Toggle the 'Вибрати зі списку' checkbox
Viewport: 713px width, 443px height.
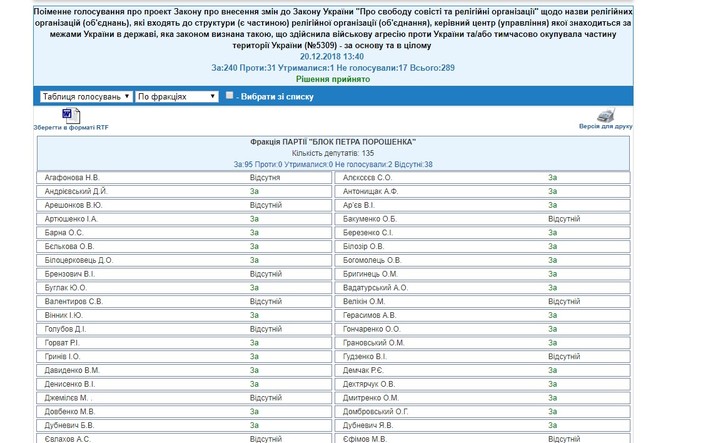pyautogui.click(x=229, y=96)
